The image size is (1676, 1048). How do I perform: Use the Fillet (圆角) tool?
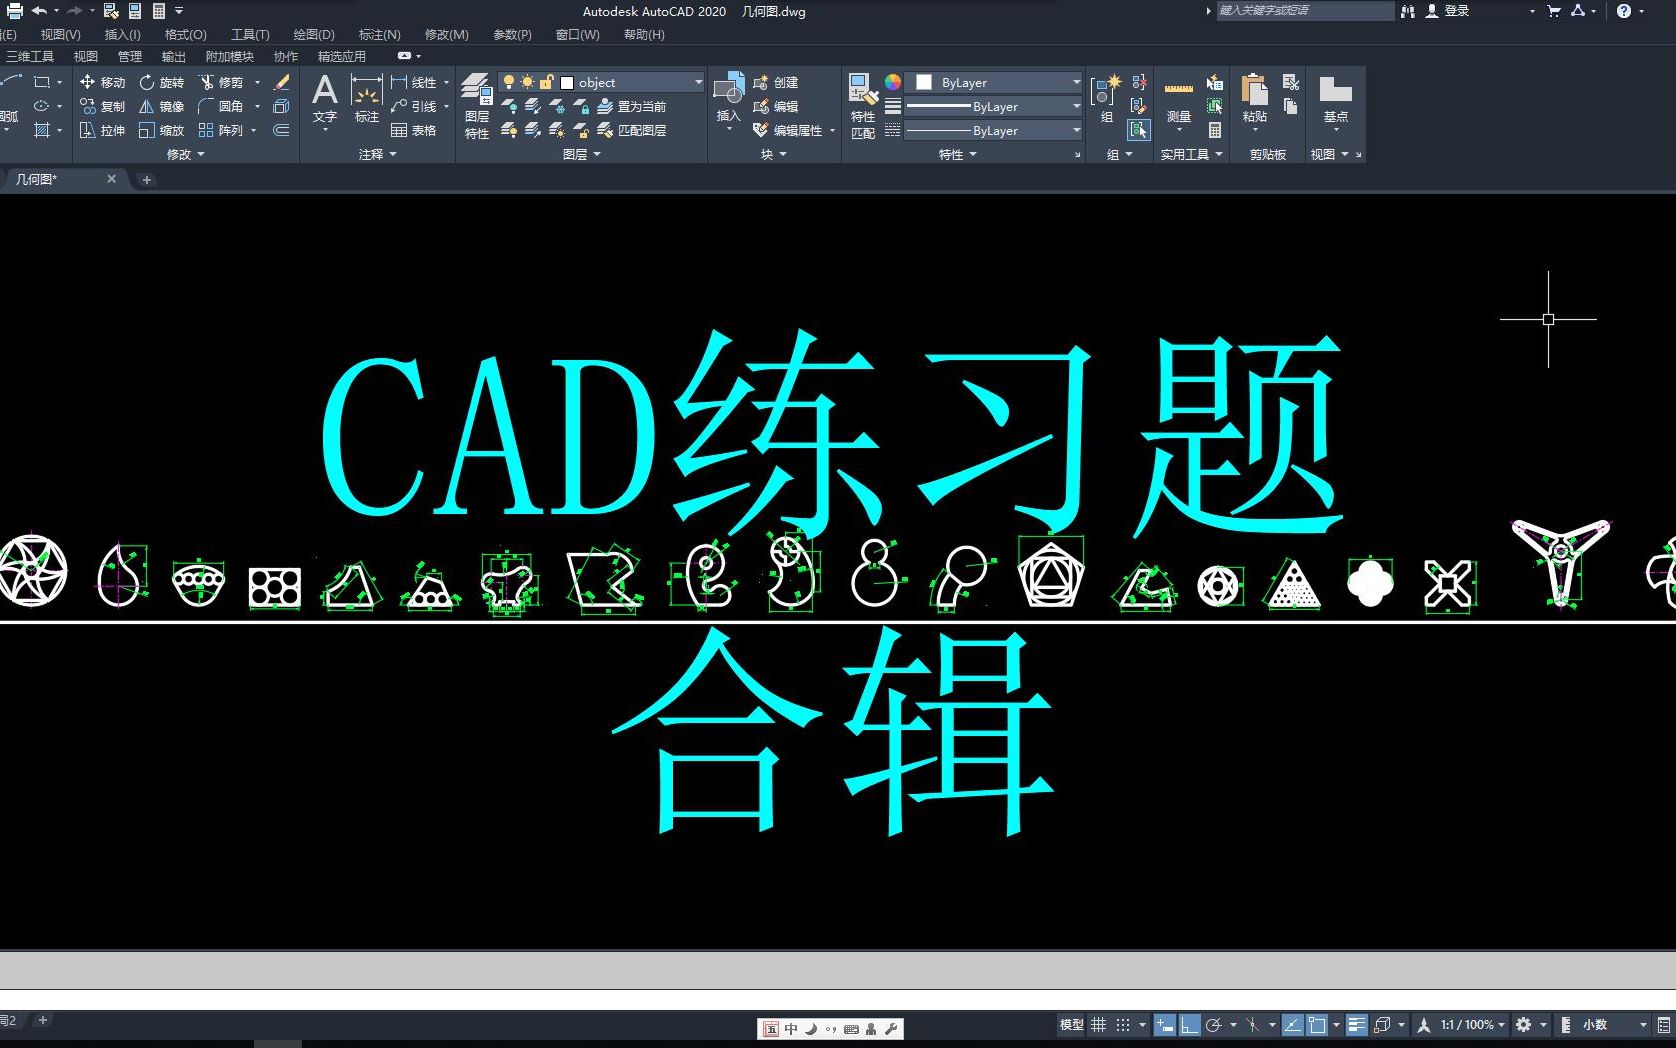228,106
